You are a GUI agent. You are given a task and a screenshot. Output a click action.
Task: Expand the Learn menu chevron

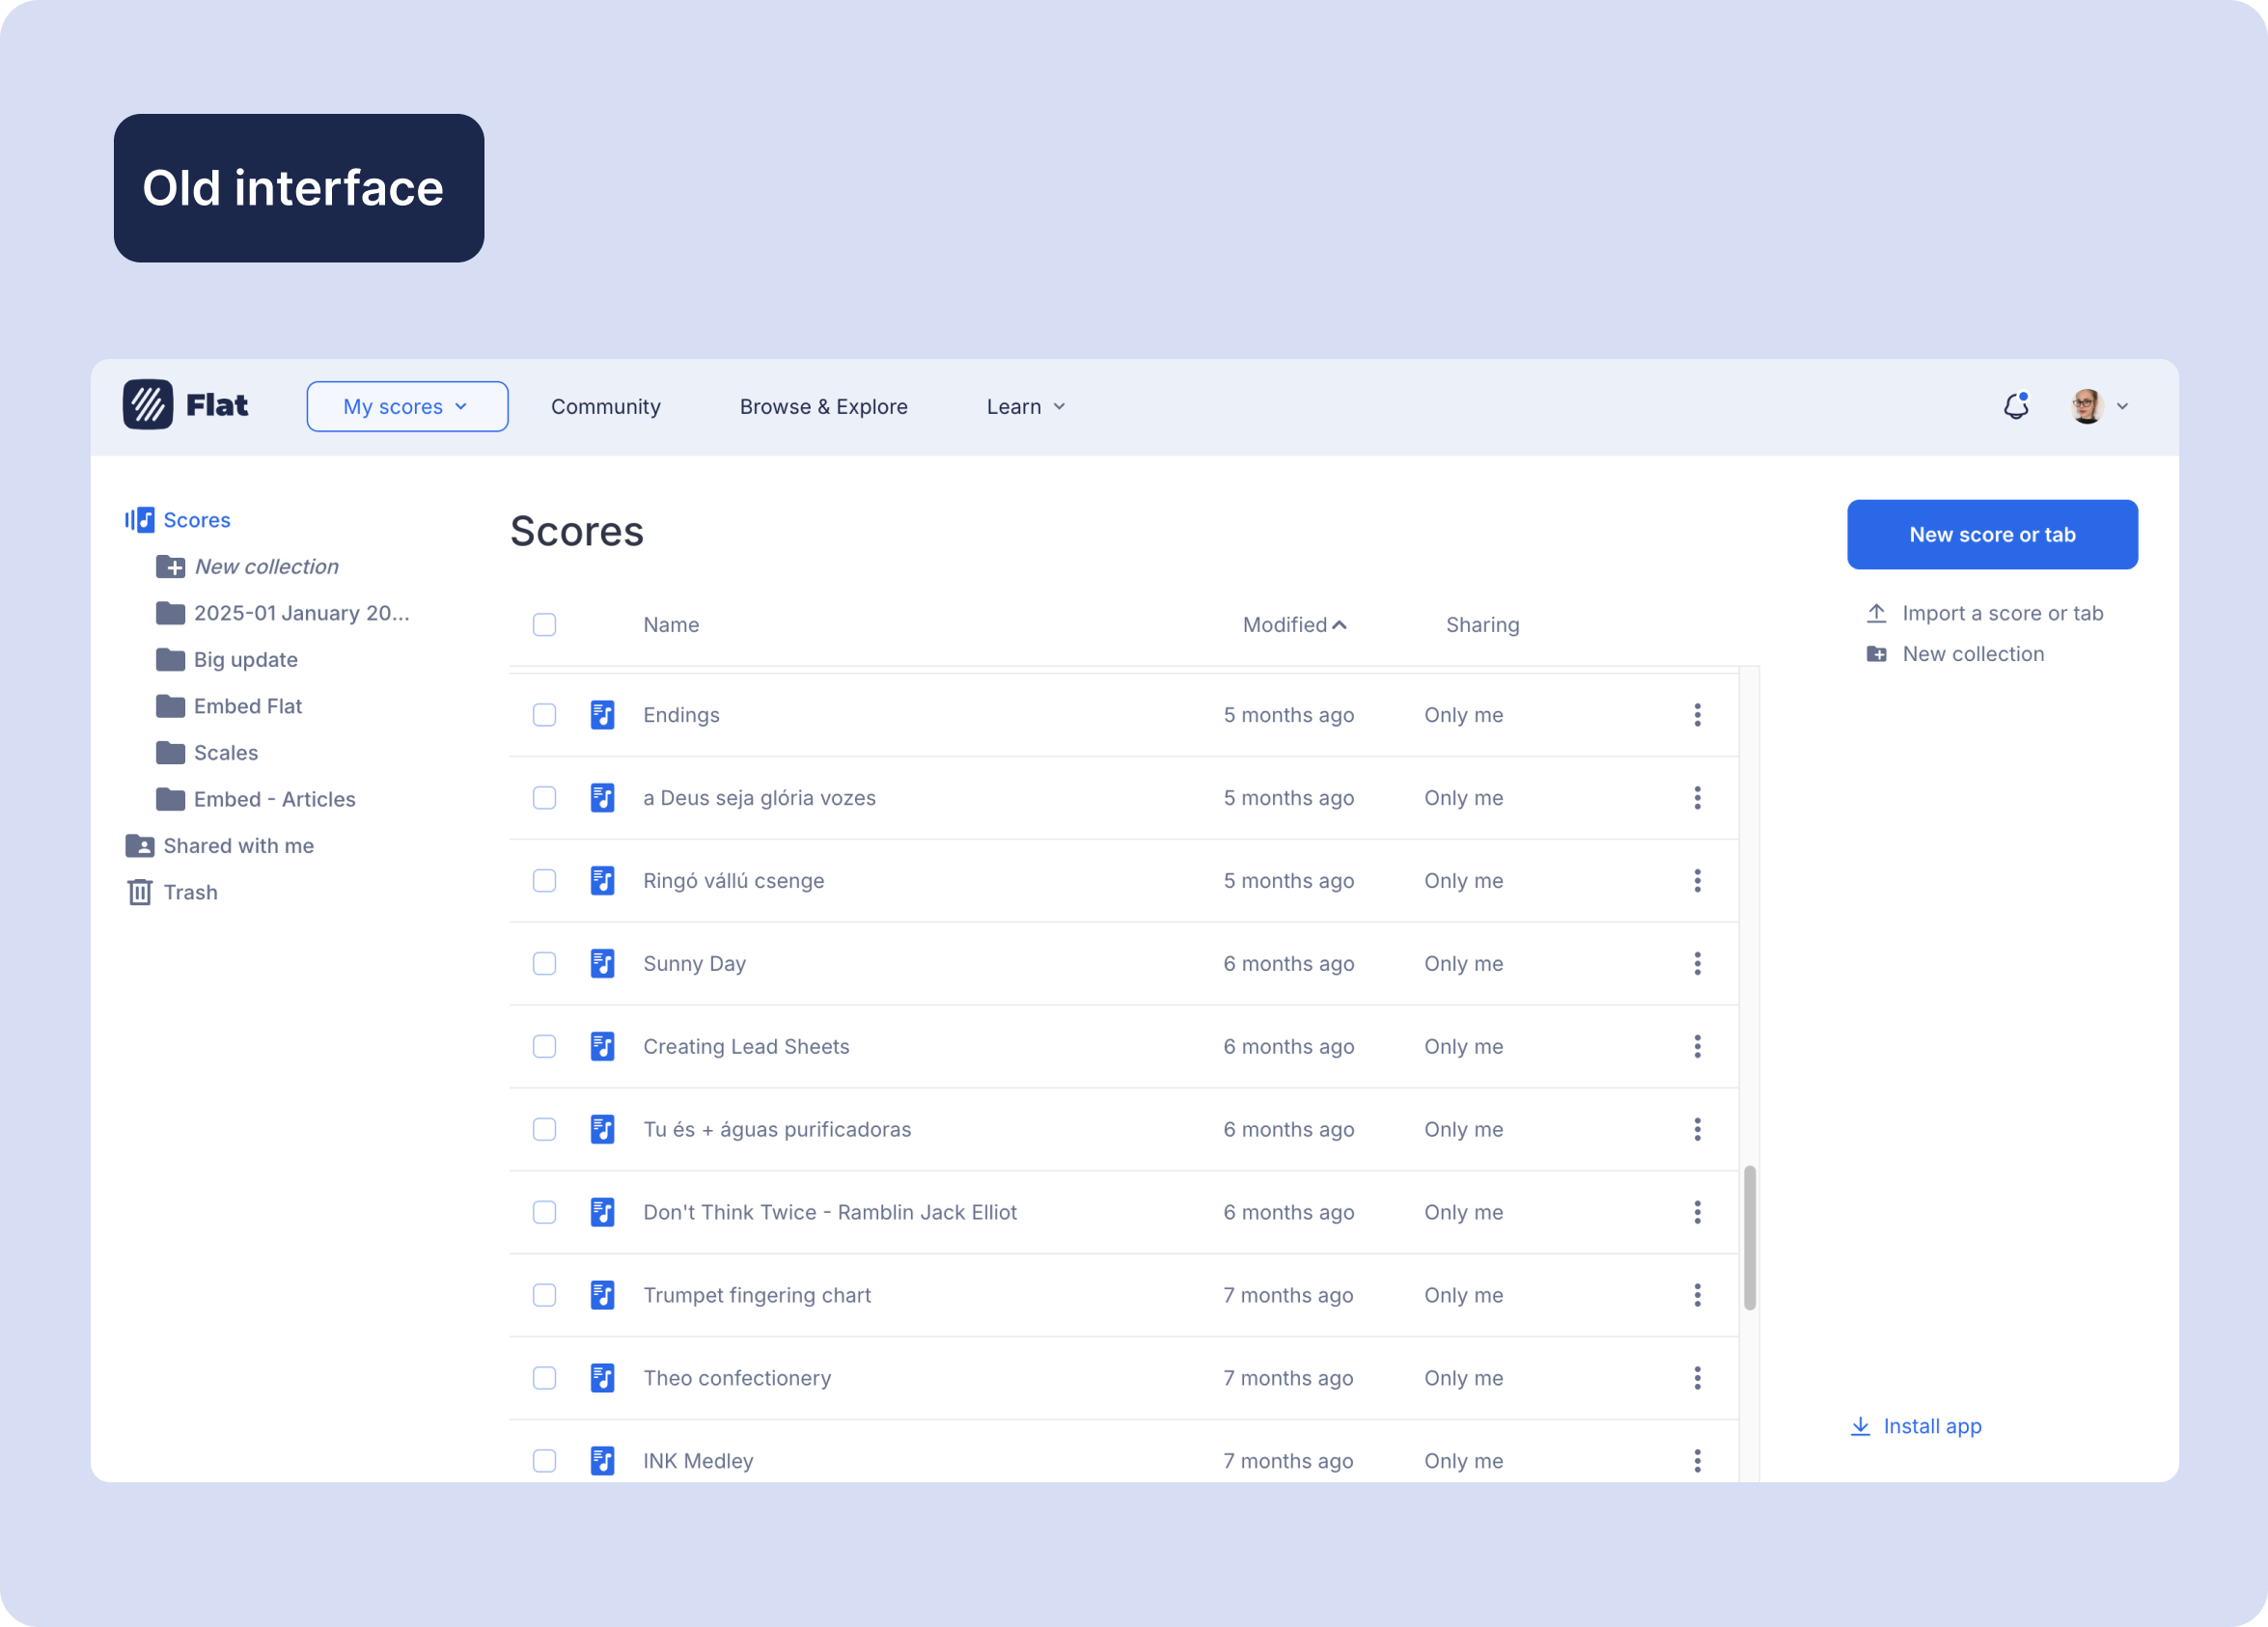coord(1060,407)
